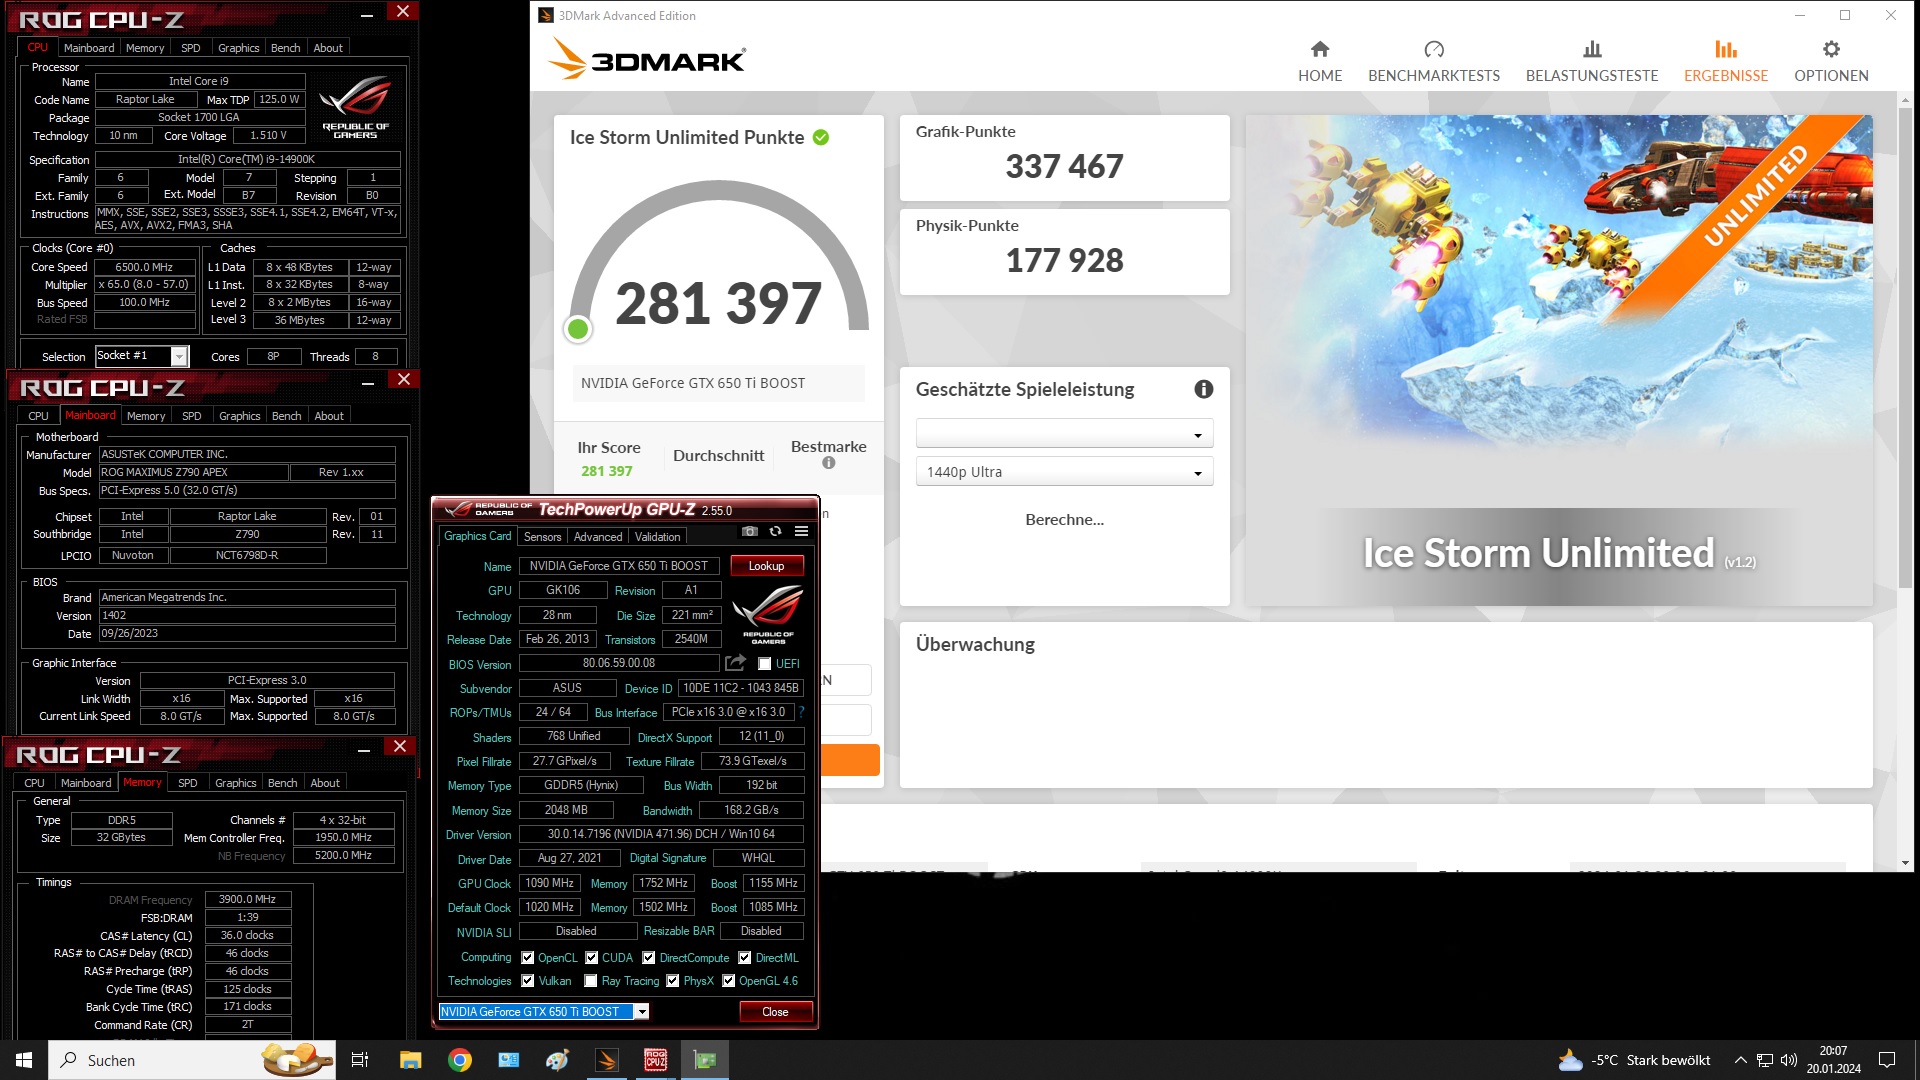Viewport: 1920px width, 1080px height.
Task: Click the Suchen search box in the taskbar
Action: (192, 1060)
